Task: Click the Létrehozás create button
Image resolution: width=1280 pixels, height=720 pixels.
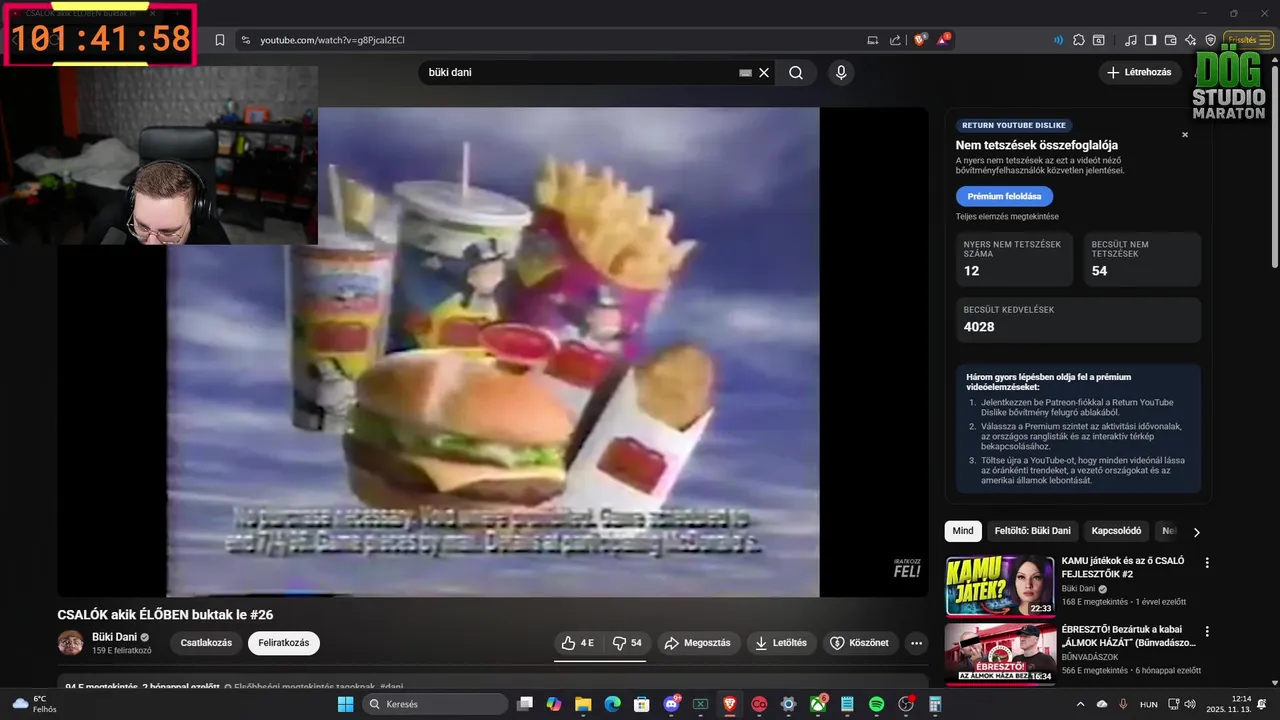Action: coord(1139,72)
